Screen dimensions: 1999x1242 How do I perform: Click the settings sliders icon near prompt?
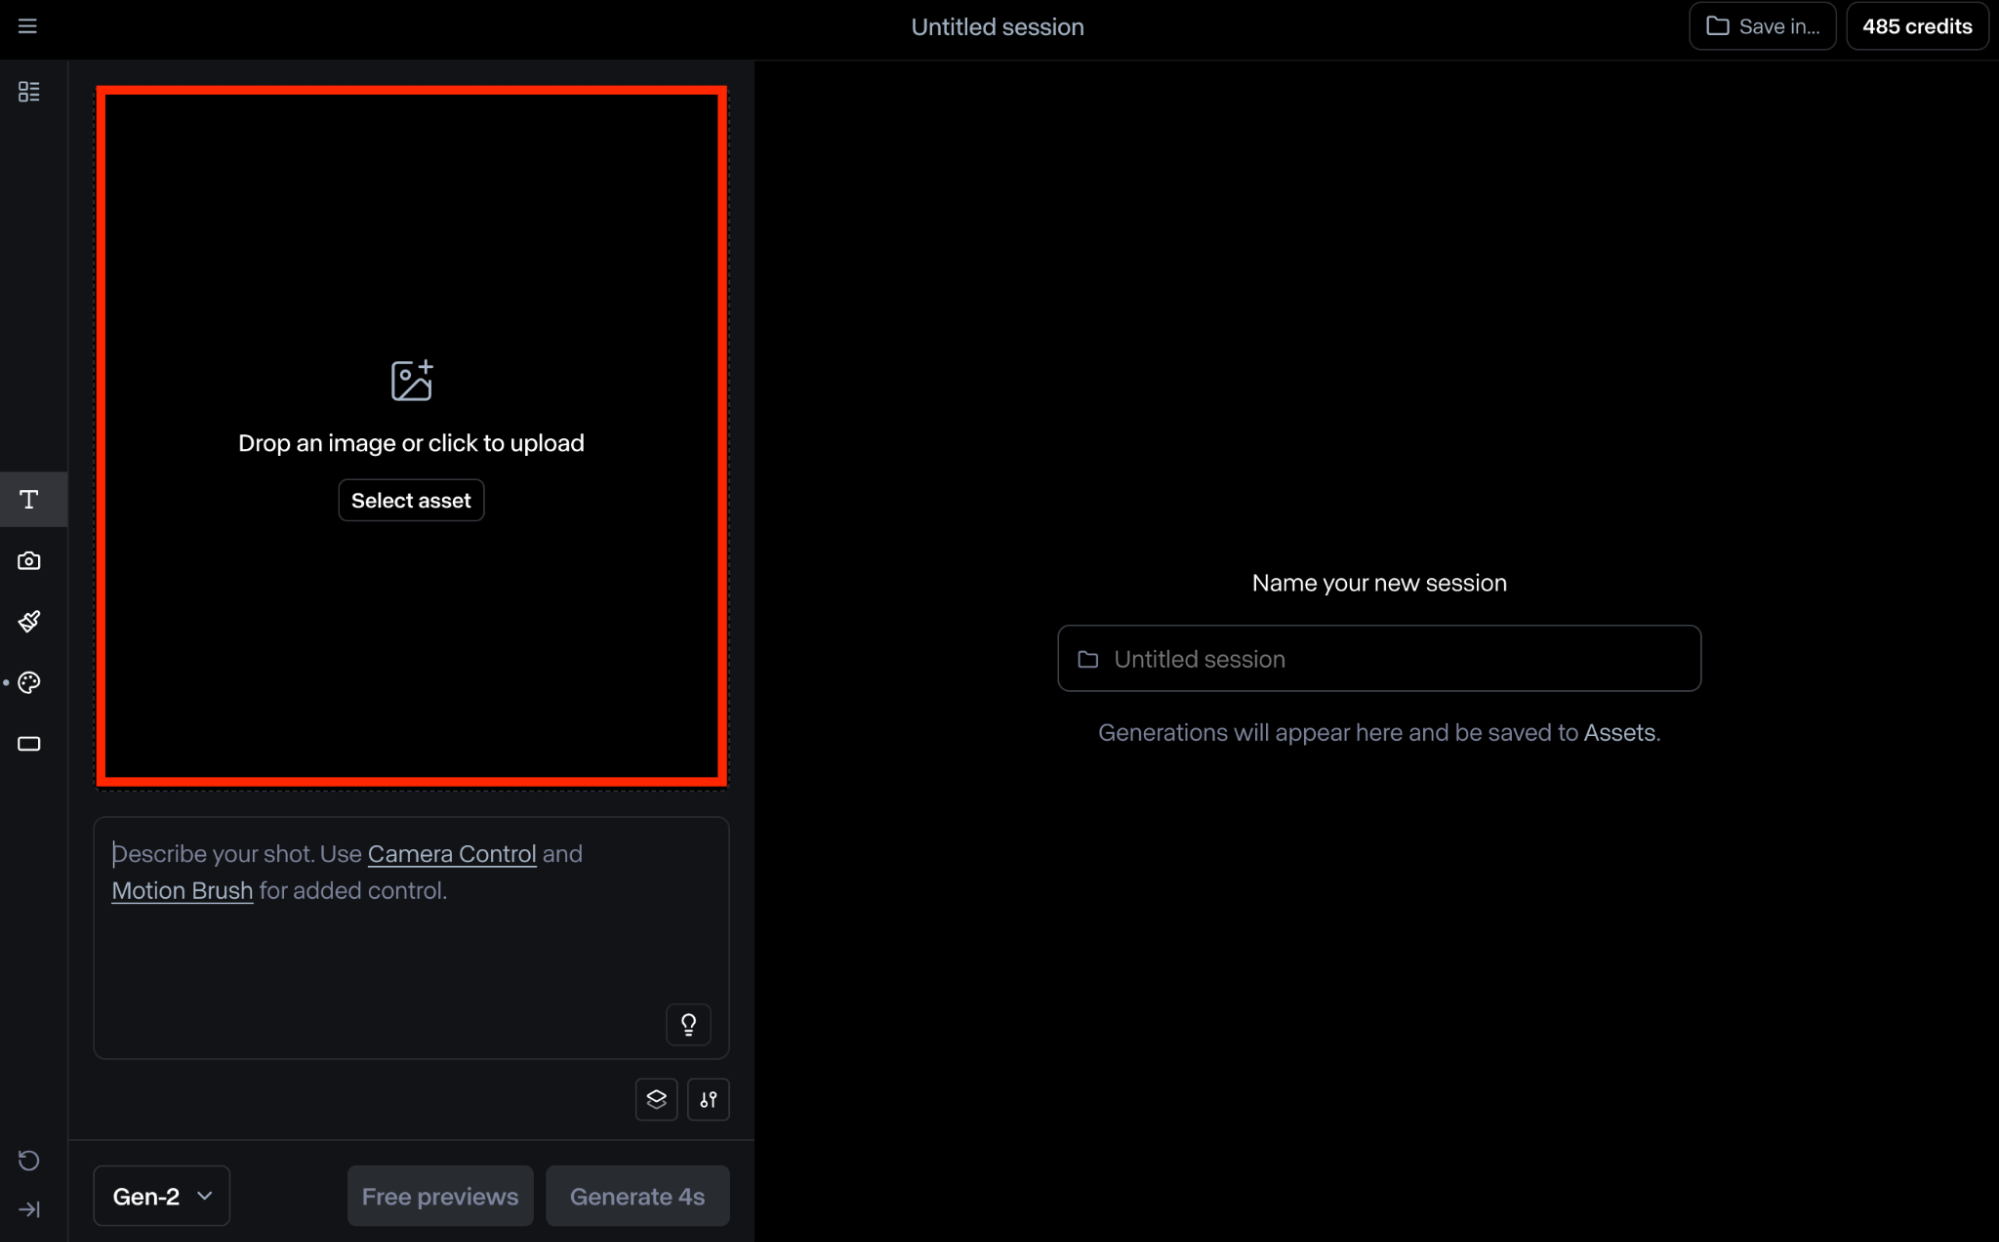point(708,1099)
